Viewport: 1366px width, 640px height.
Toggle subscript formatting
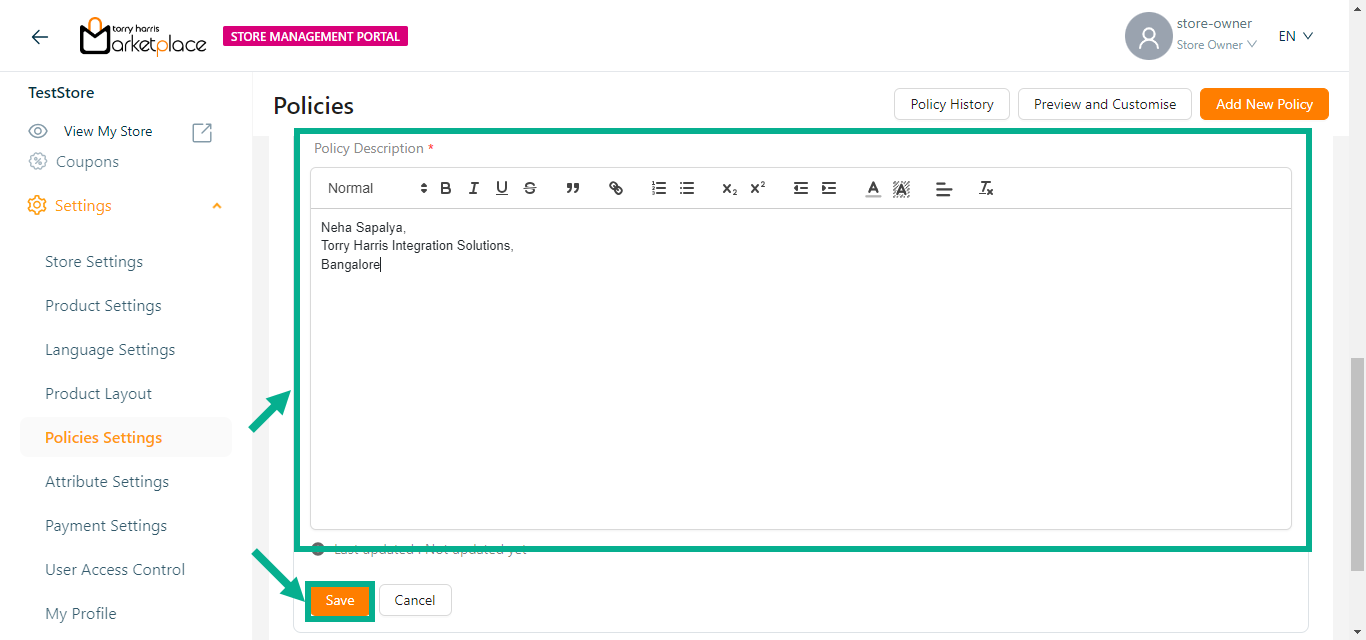click(x=730, y=188)
